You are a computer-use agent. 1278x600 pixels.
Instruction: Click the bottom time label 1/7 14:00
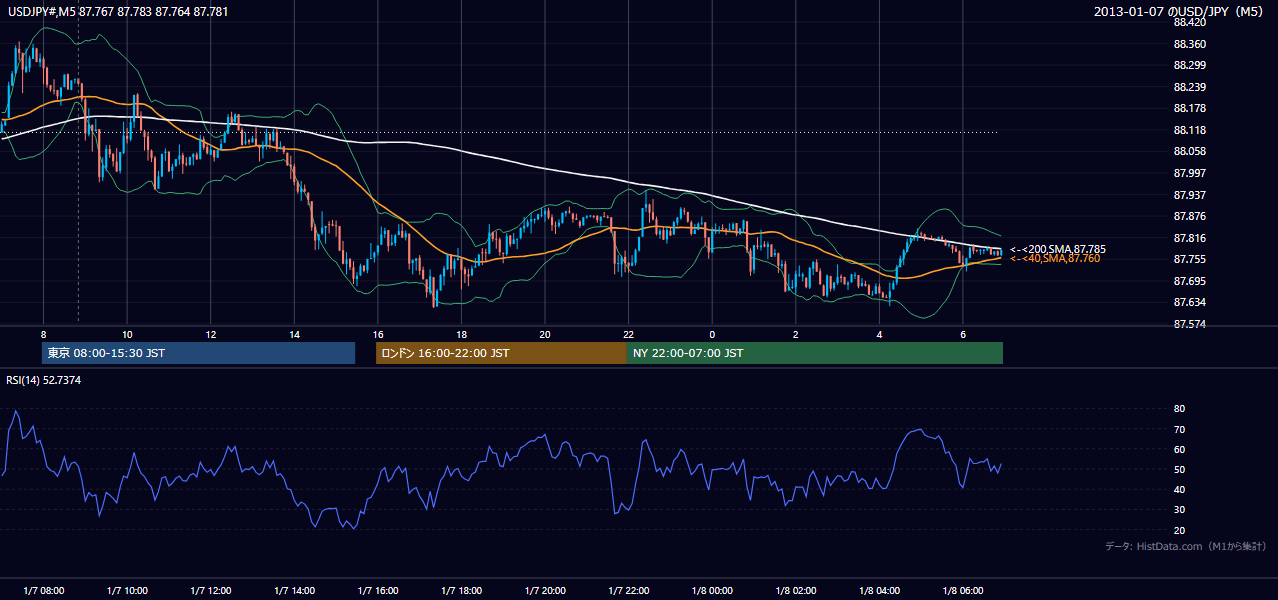pyautogui.click(x=294, y=590)
